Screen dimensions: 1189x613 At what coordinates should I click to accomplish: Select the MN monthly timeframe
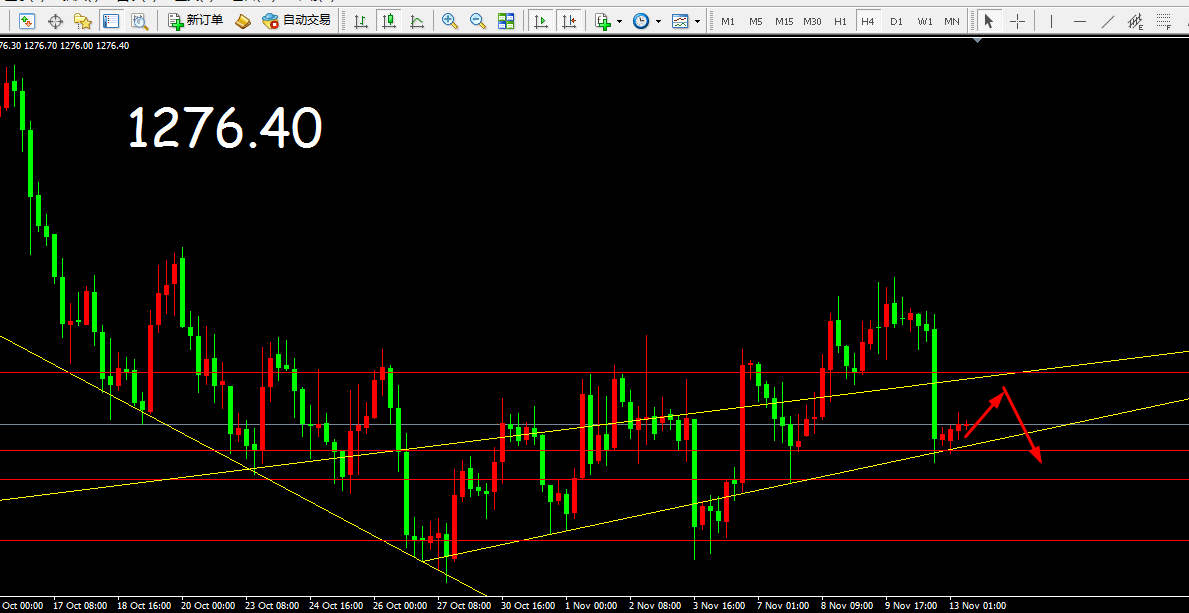point(952,21)
